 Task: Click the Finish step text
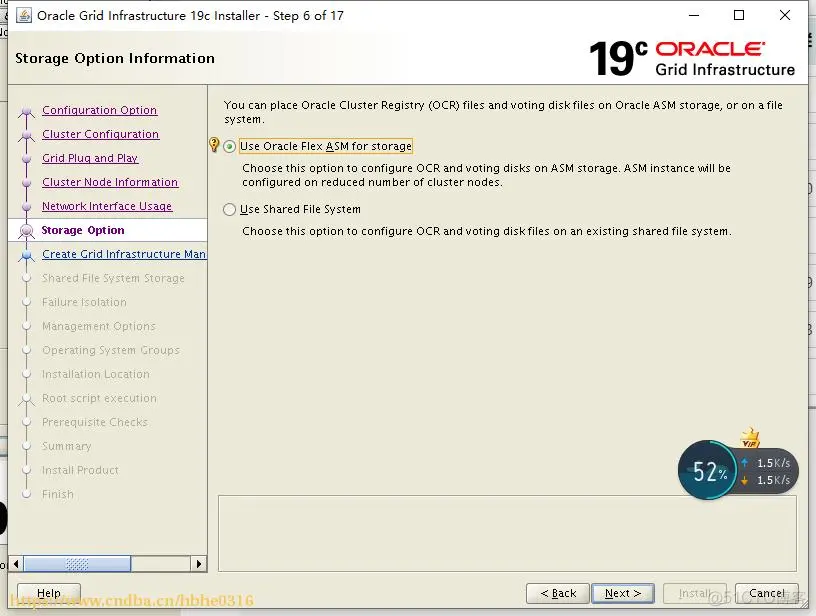58,494
